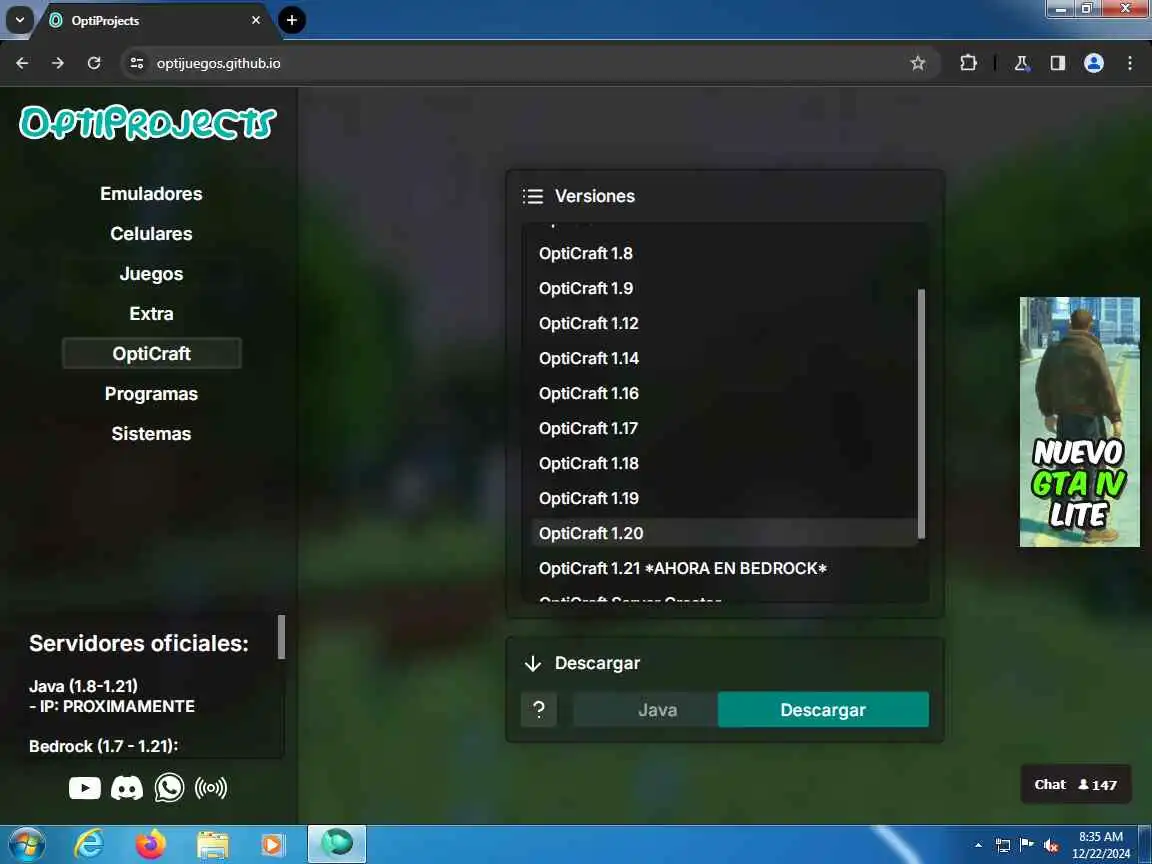Open the Chrome profile avatar
The width and height of the screenshot is (1152, 864).
pos(1094,63)
